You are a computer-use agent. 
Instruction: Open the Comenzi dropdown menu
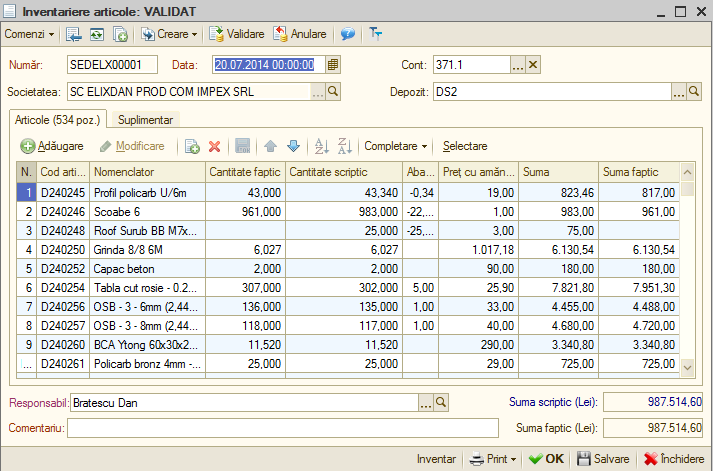click(29, 34)
